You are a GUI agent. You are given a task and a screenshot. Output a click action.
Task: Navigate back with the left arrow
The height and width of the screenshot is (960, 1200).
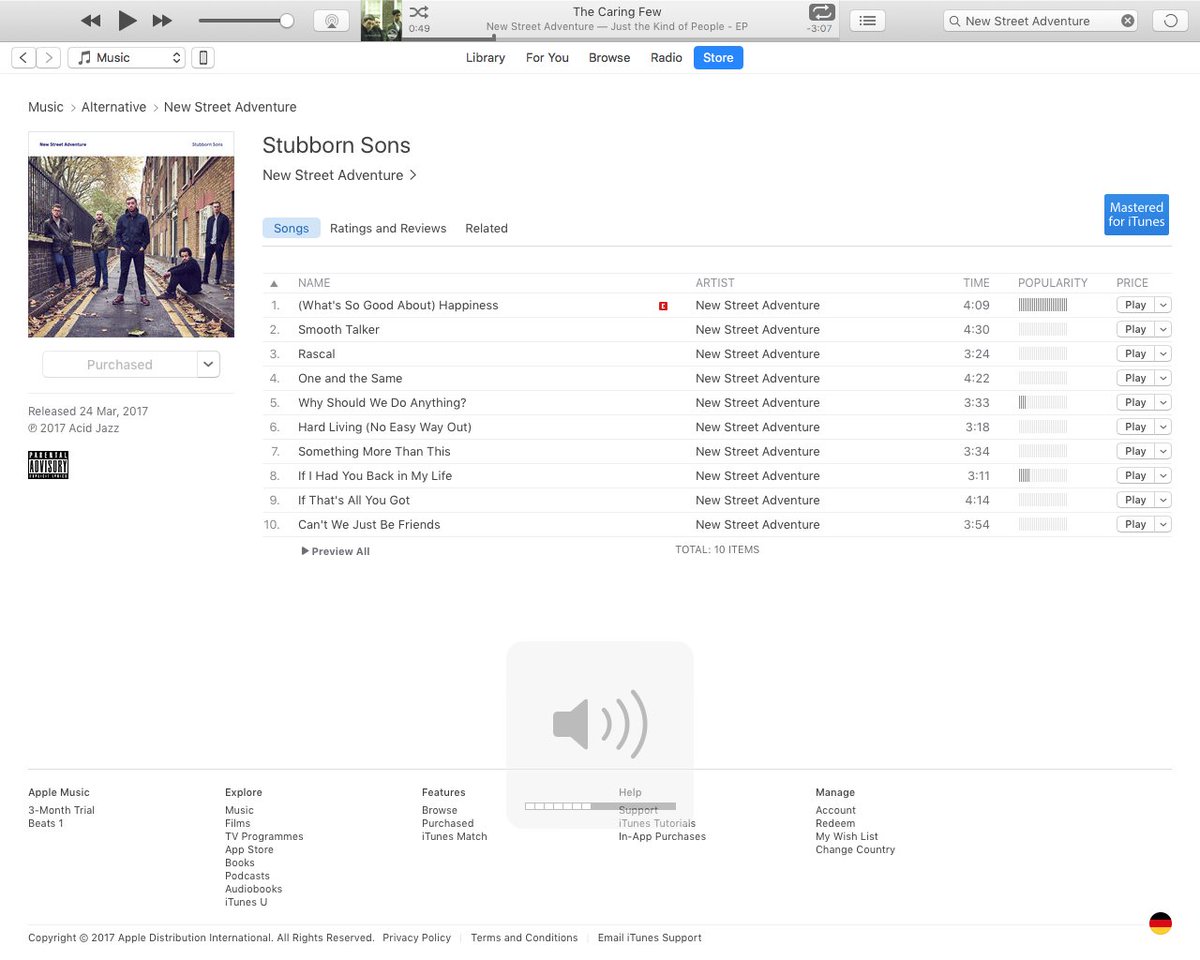22,57
